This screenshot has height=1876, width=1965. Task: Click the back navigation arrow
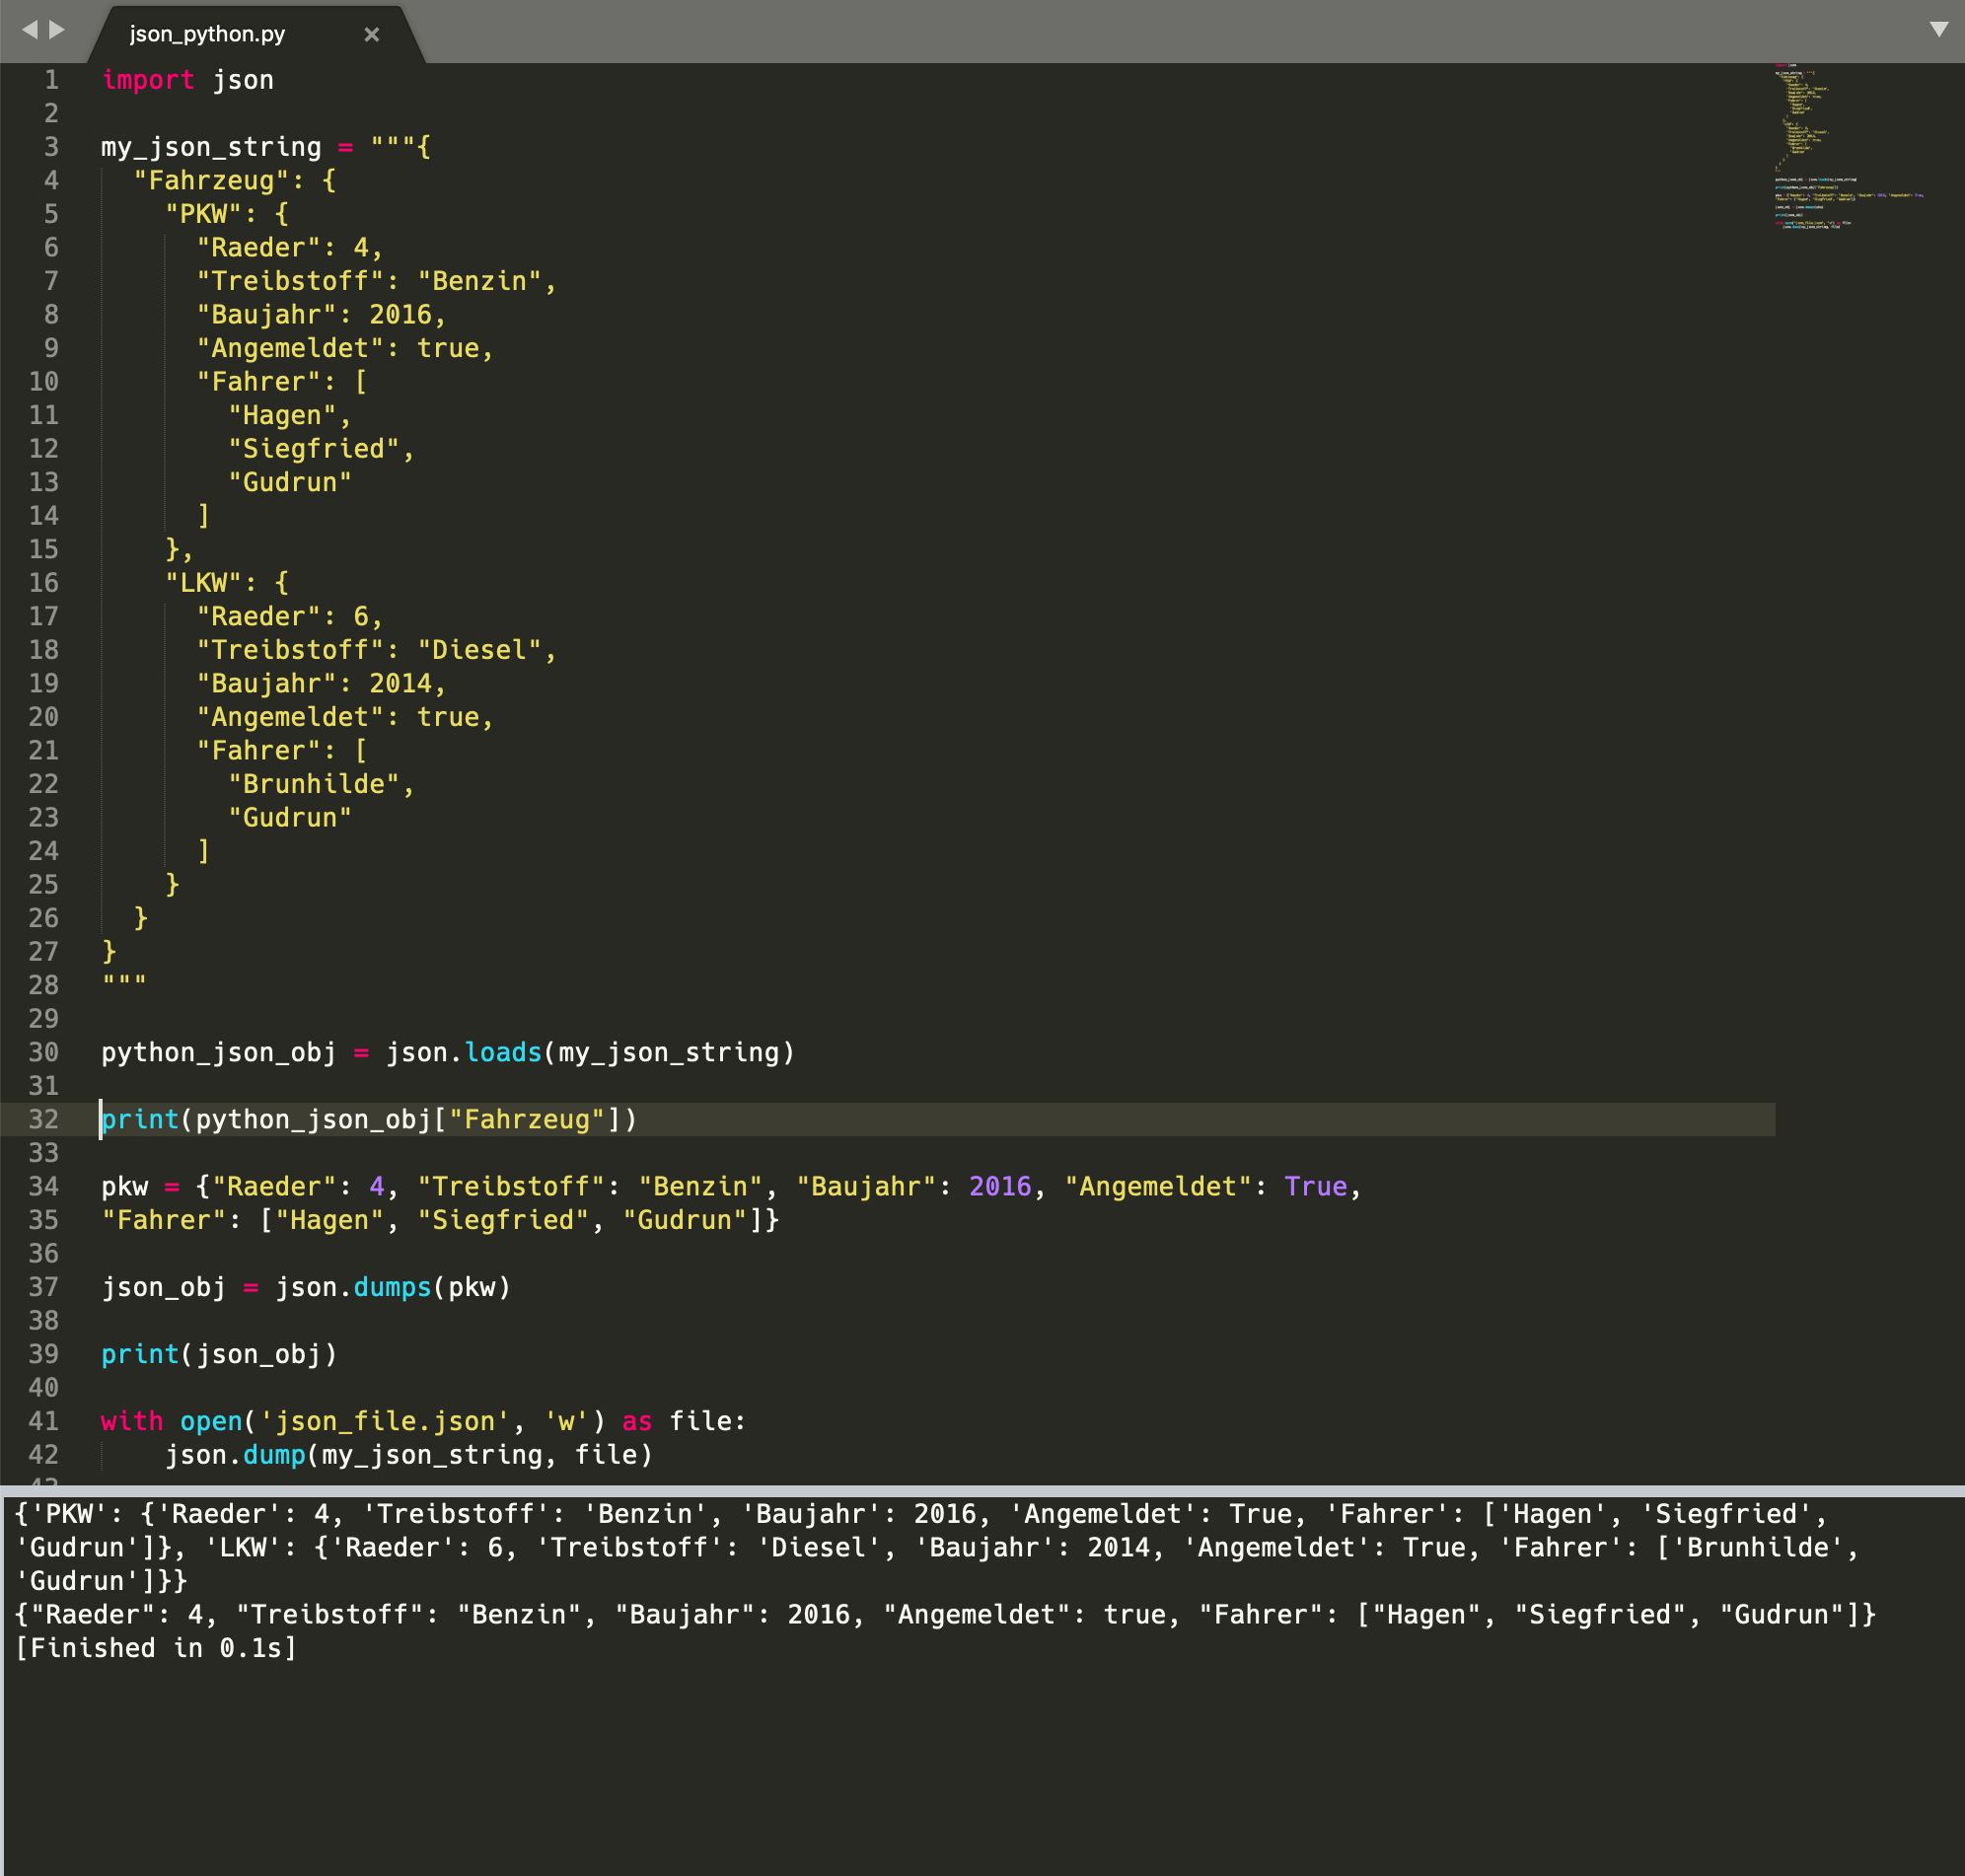(x=29, y=31)
